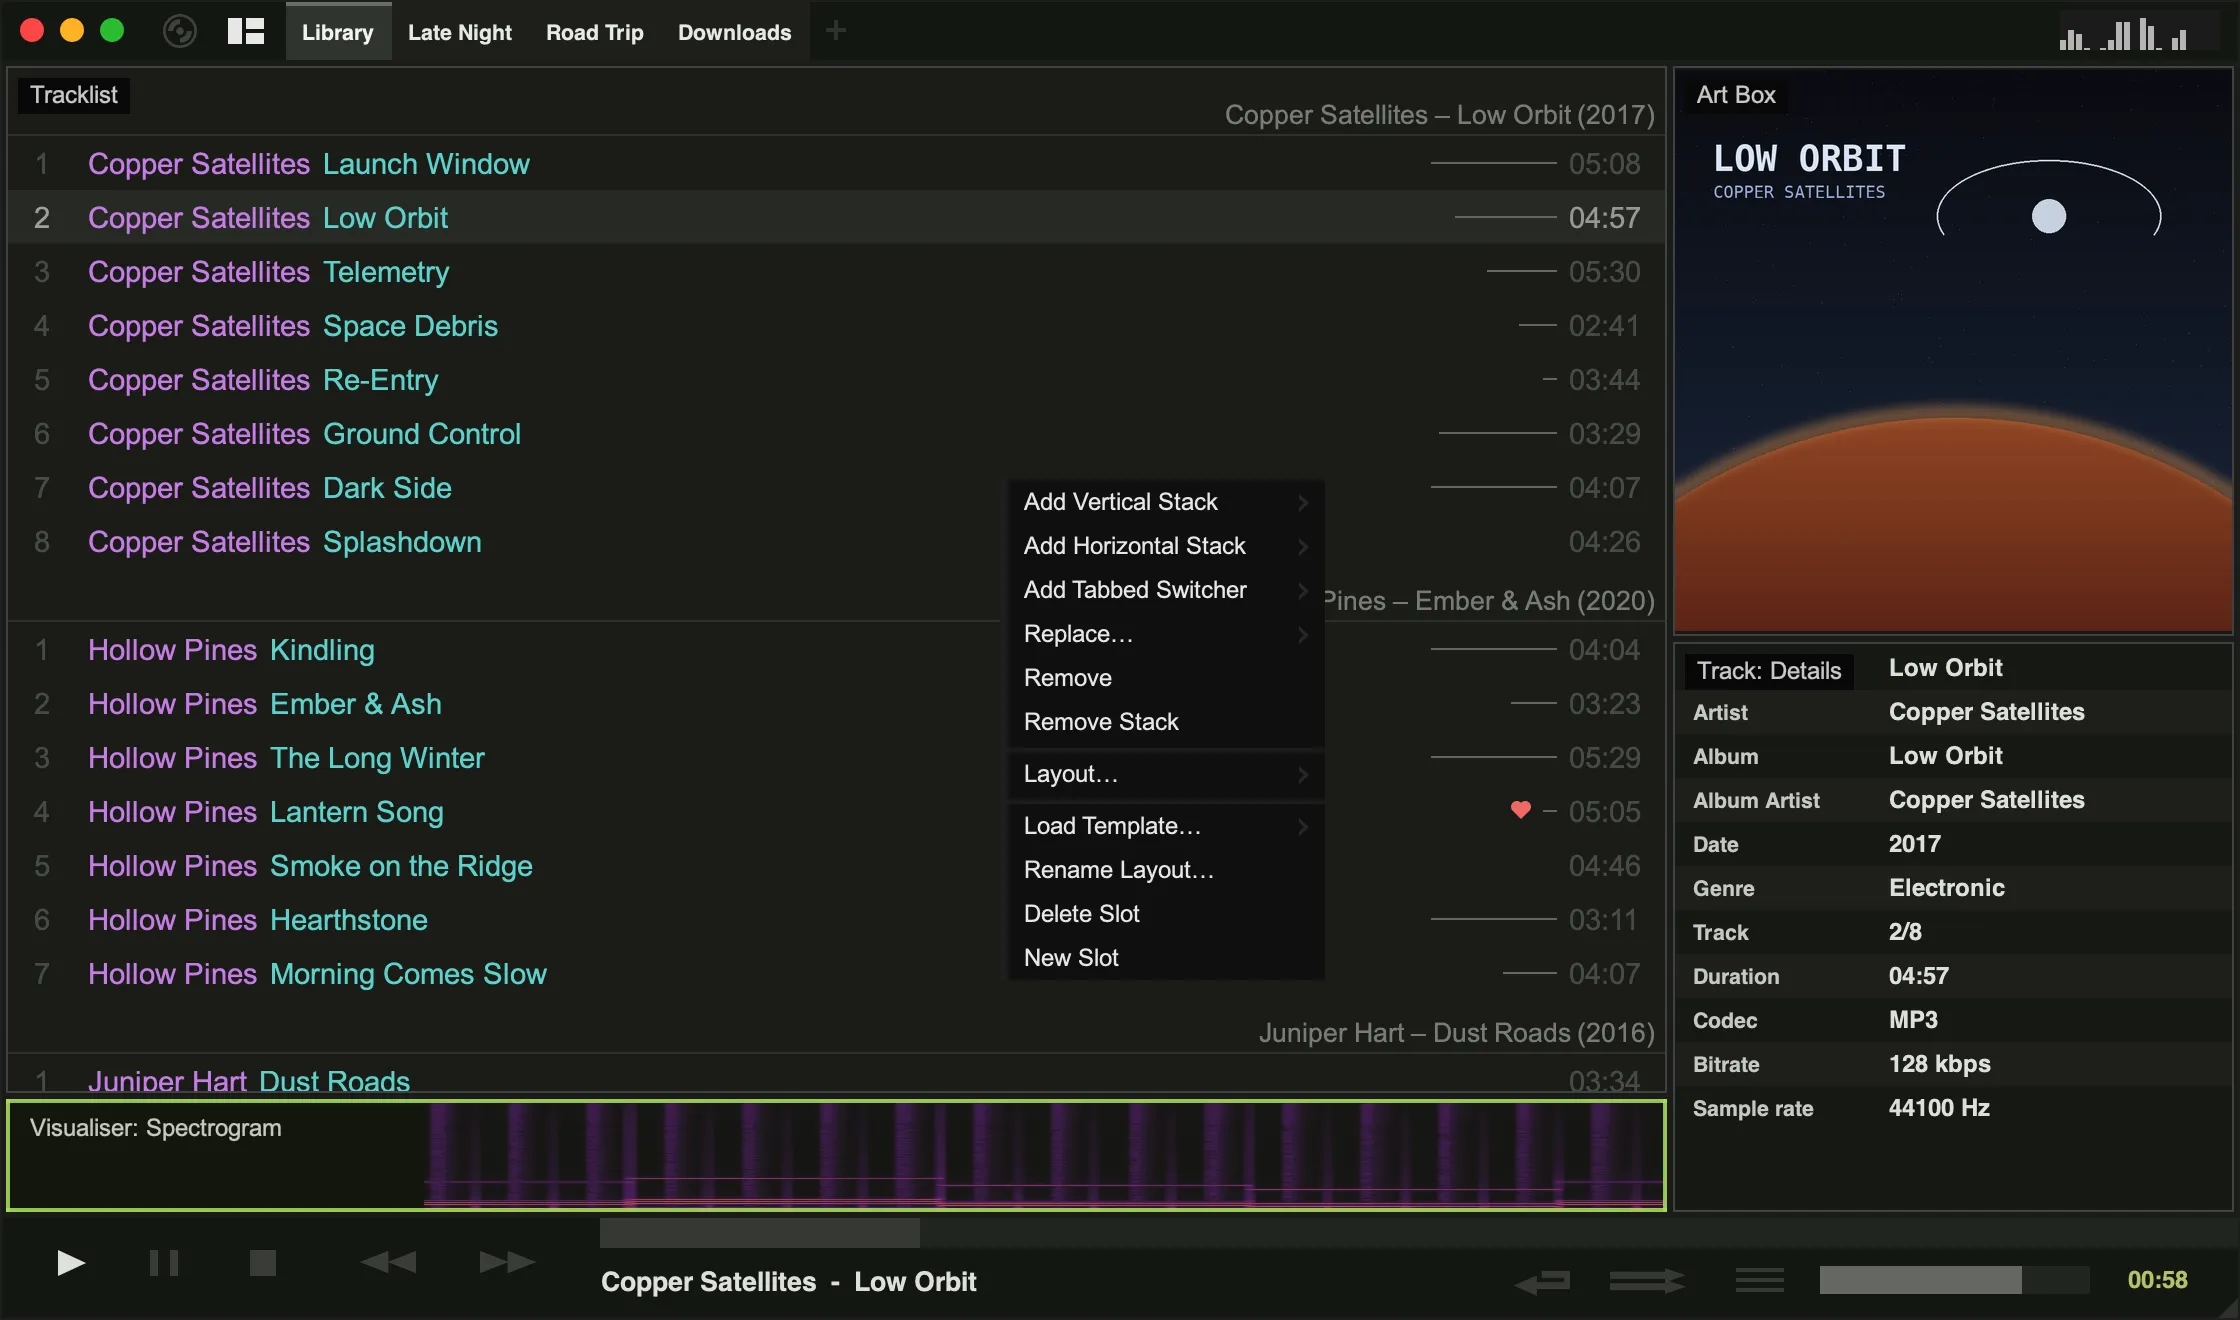Select the Low Orbit track row

pyautogui.click(x=836, y=218)
